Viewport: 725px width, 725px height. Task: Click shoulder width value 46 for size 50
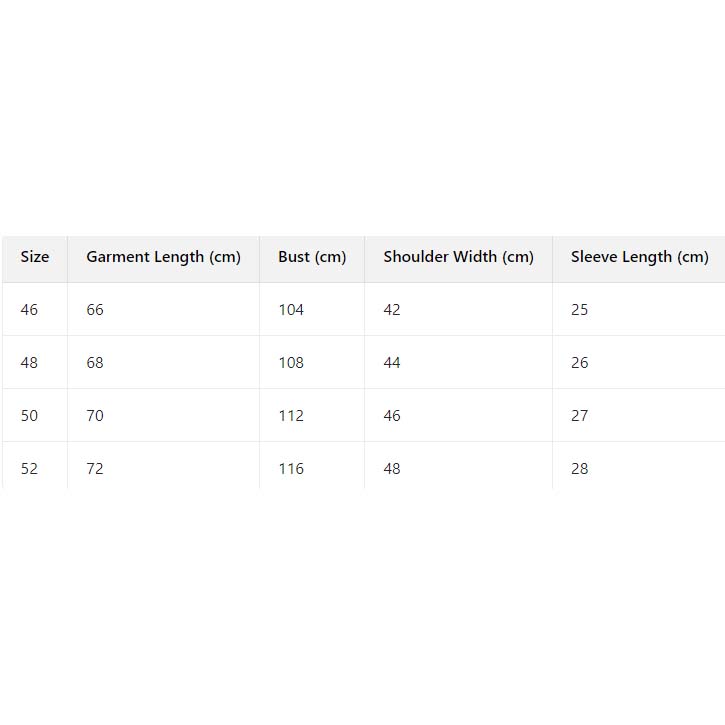[x=392, y=416]
